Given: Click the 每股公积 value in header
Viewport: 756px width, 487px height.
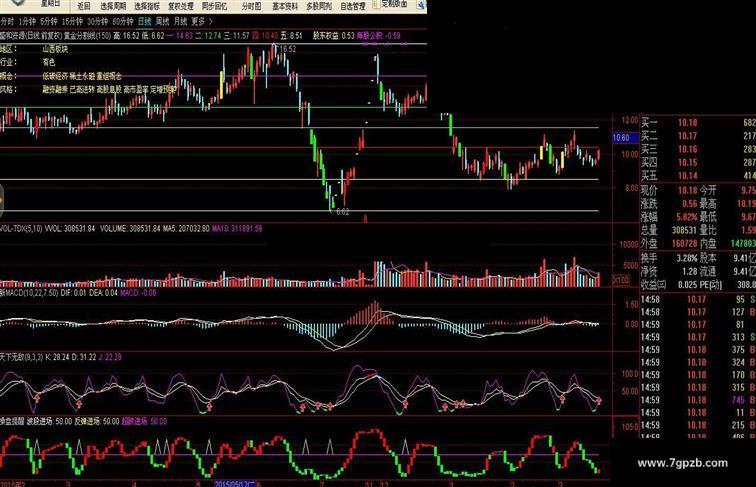Looking at the screenshot, I should tap(378, 36).
